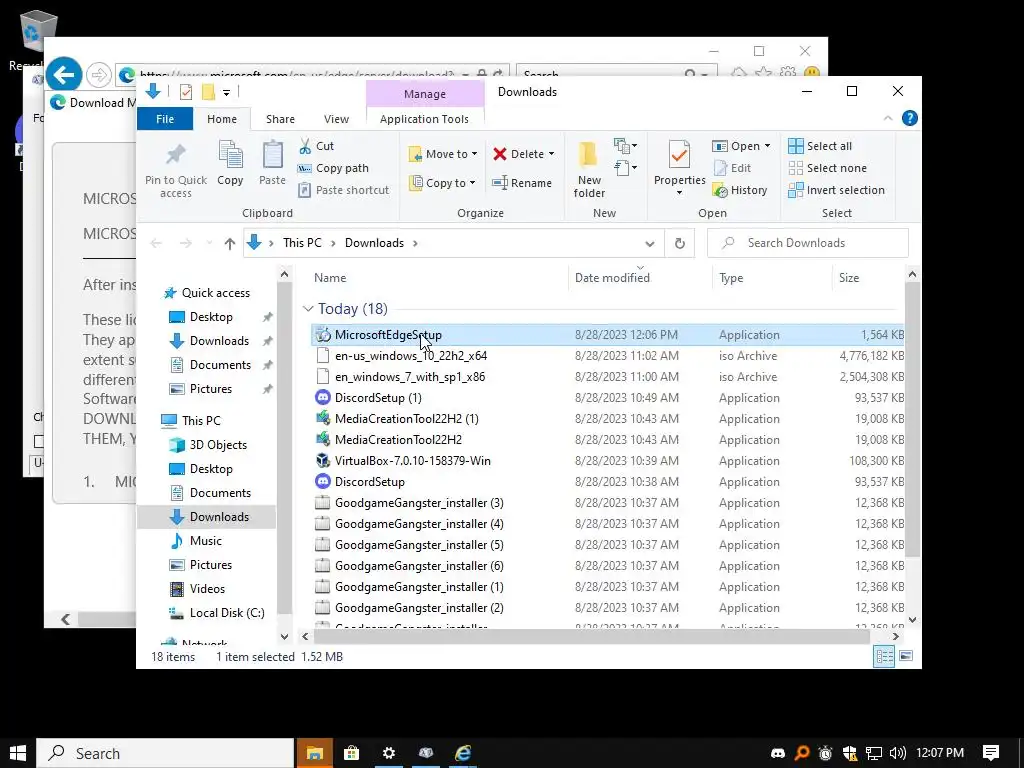The image size is (1024, 768).
Task: Click Back arrow in Internet Explorer window
Action: coord(63,75)
